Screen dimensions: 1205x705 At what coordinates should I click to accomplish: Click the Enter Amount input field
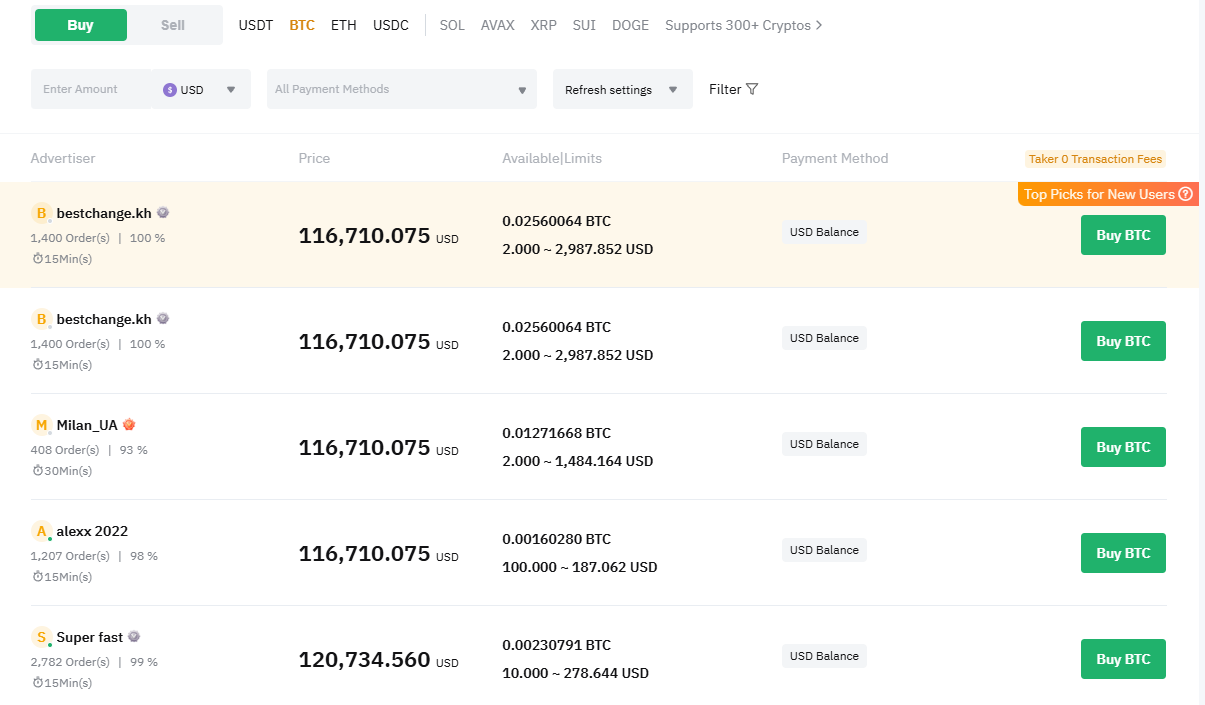tap(90, 89)
